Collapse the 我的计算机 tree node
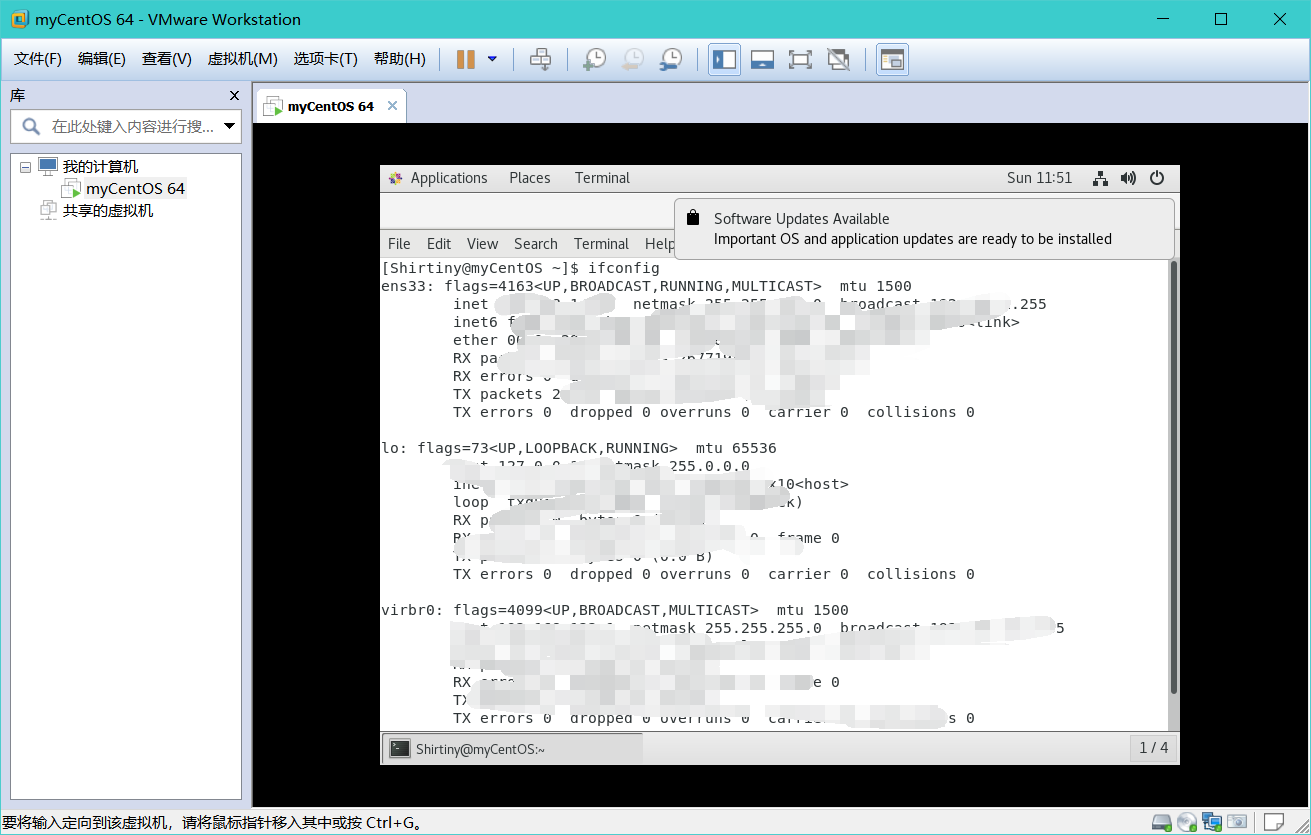Viewport: 1311px width, 835px height. tap(25, 167)
